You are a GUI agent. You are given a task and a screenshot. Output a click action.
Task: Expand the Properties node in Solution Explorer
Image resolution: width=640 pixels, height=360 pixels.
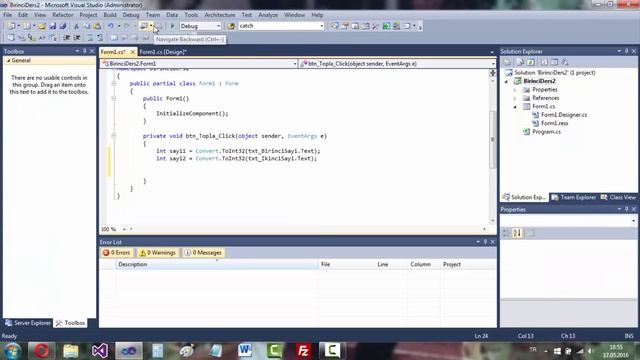pyautogui.click(x=515, y=90)
